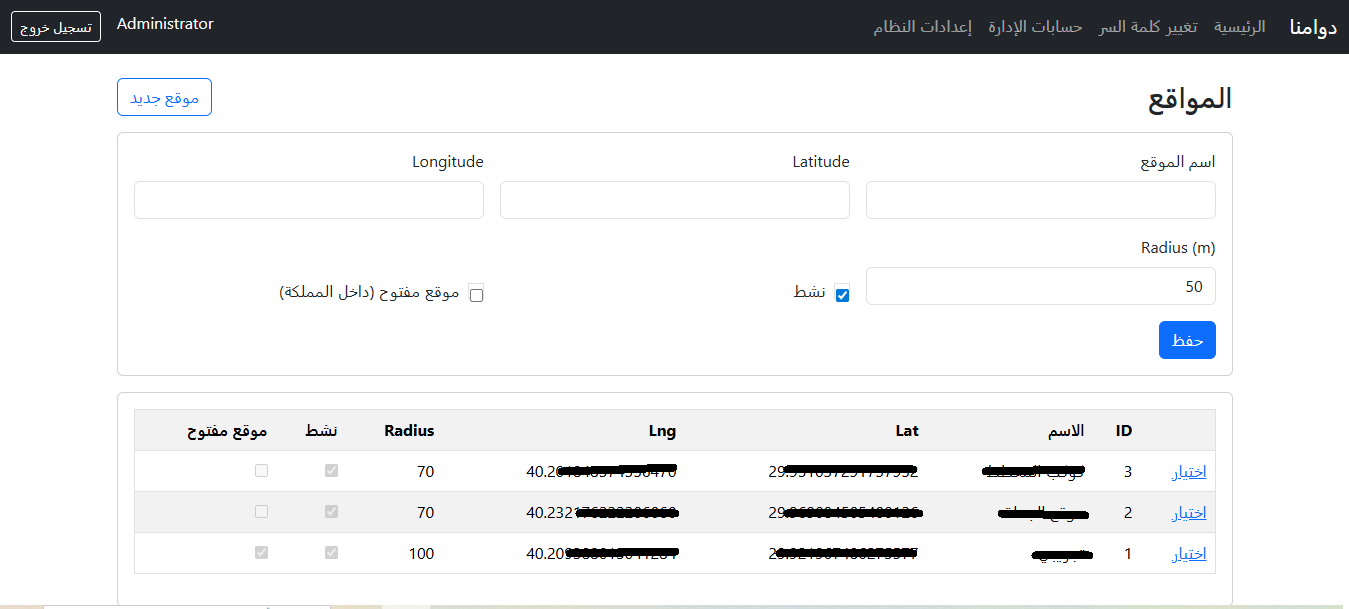Open اختبار link for row ID 2
Viewport: 1349px width, 609px height.
pos(1188,511)
